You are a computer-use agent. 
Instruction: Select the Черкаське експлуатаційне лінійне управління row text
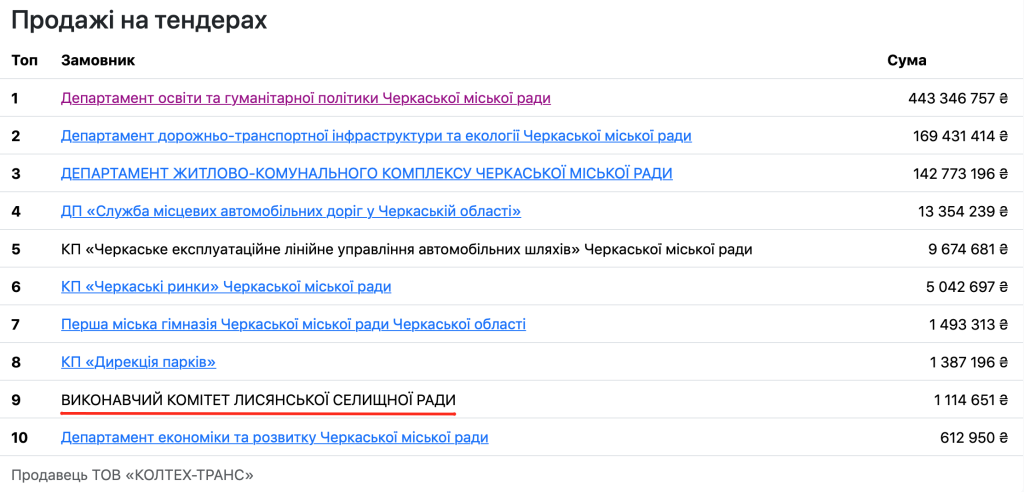pyautogui.click(x=406, y=250)
